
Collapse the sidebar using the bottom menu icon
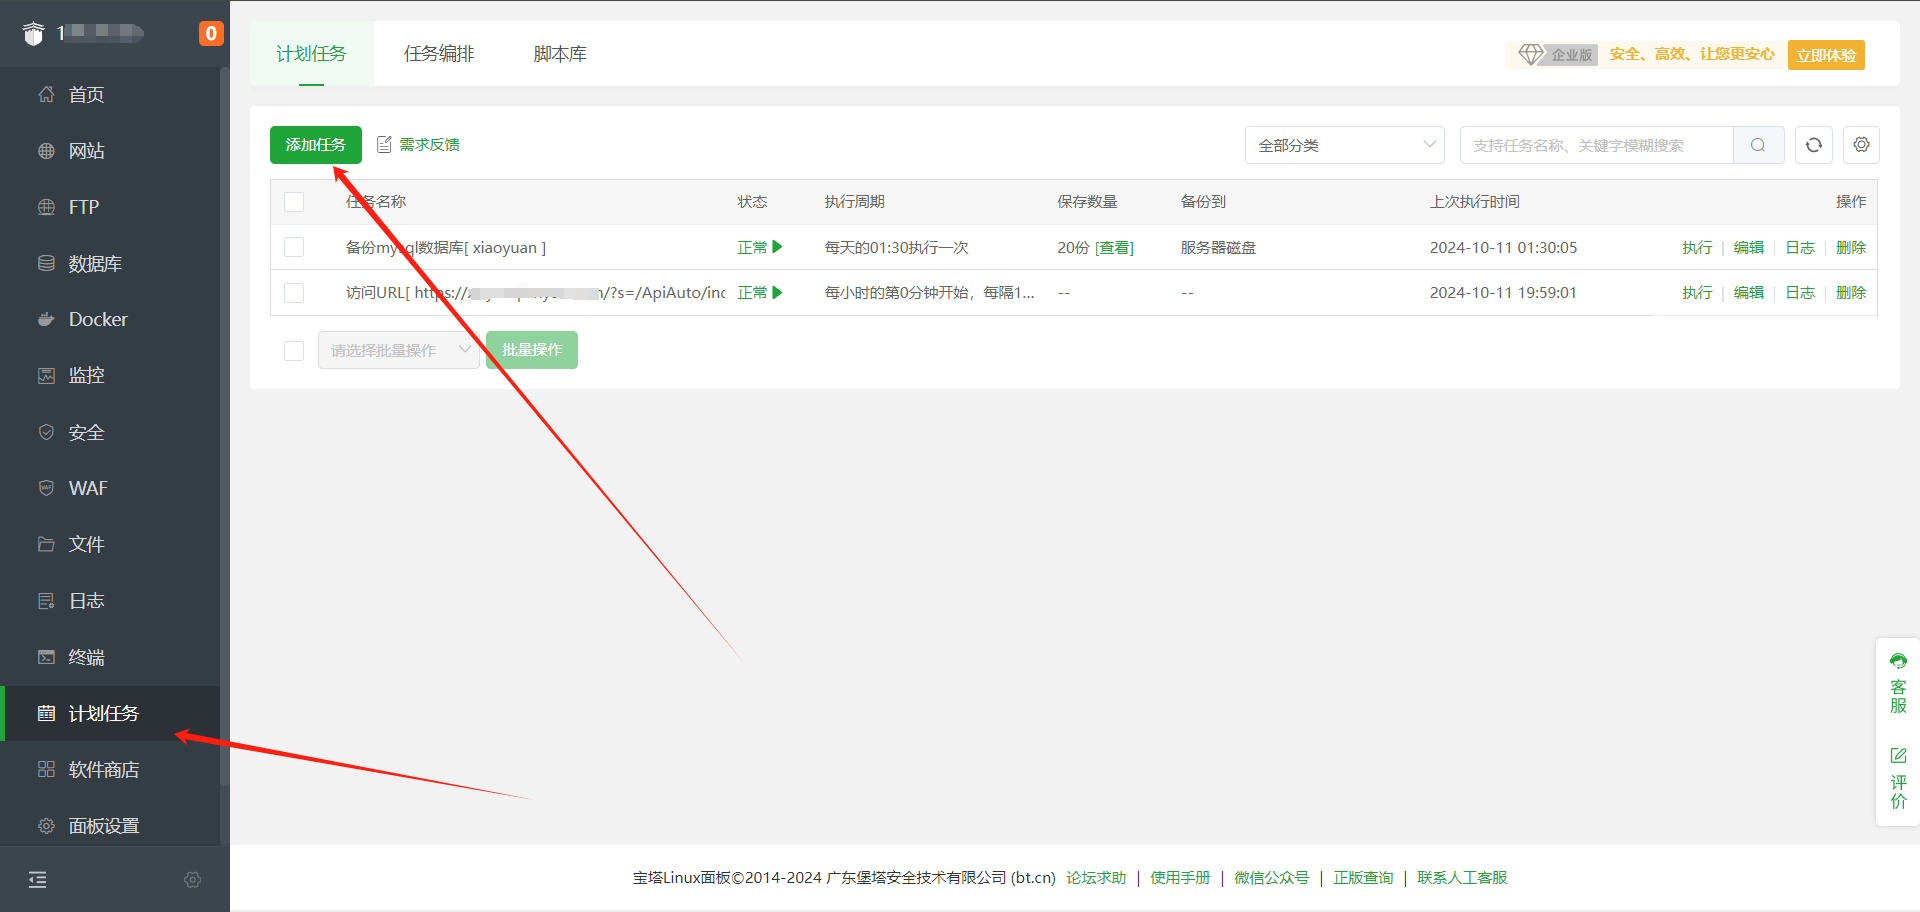[38, 880]
